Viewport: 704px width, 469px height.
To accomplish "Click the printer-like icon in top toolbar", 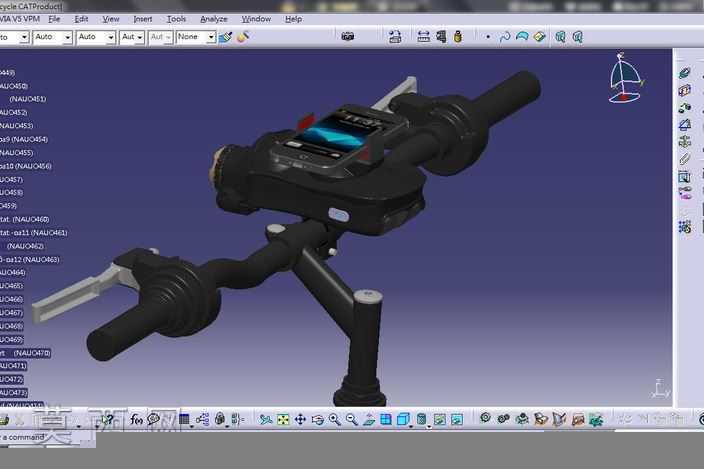I will click(395, 37).
